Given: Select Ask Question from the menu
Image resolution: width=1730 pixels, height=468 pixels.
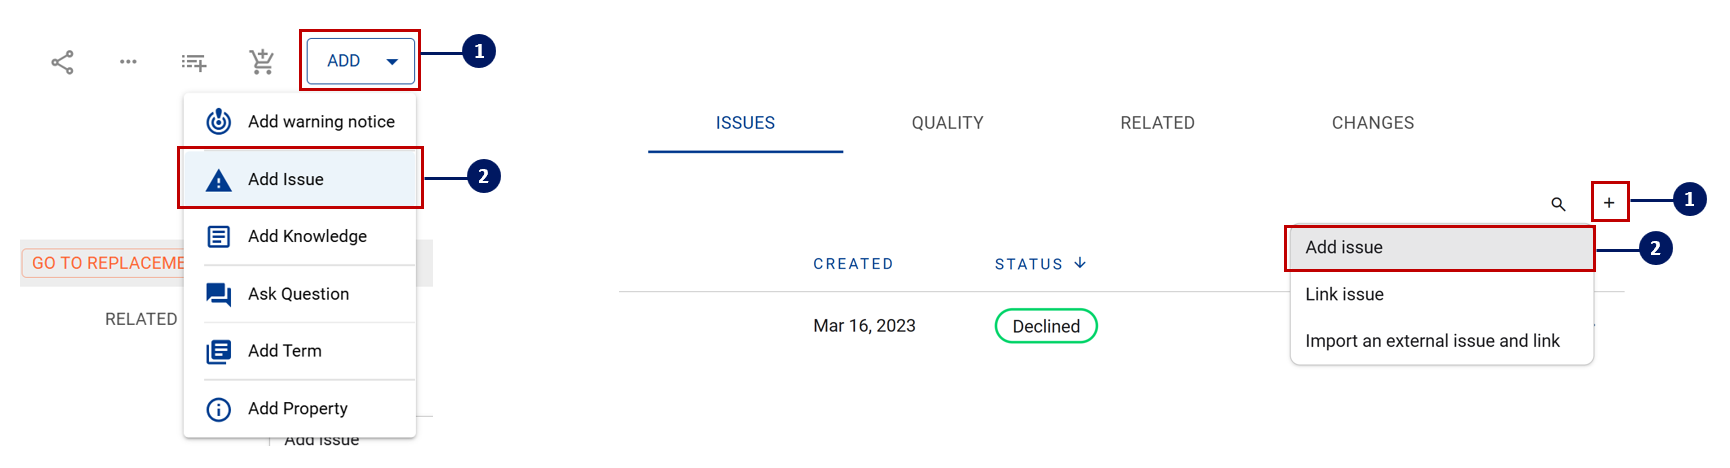Looking at the screenshot, I should tap(298, 294).
